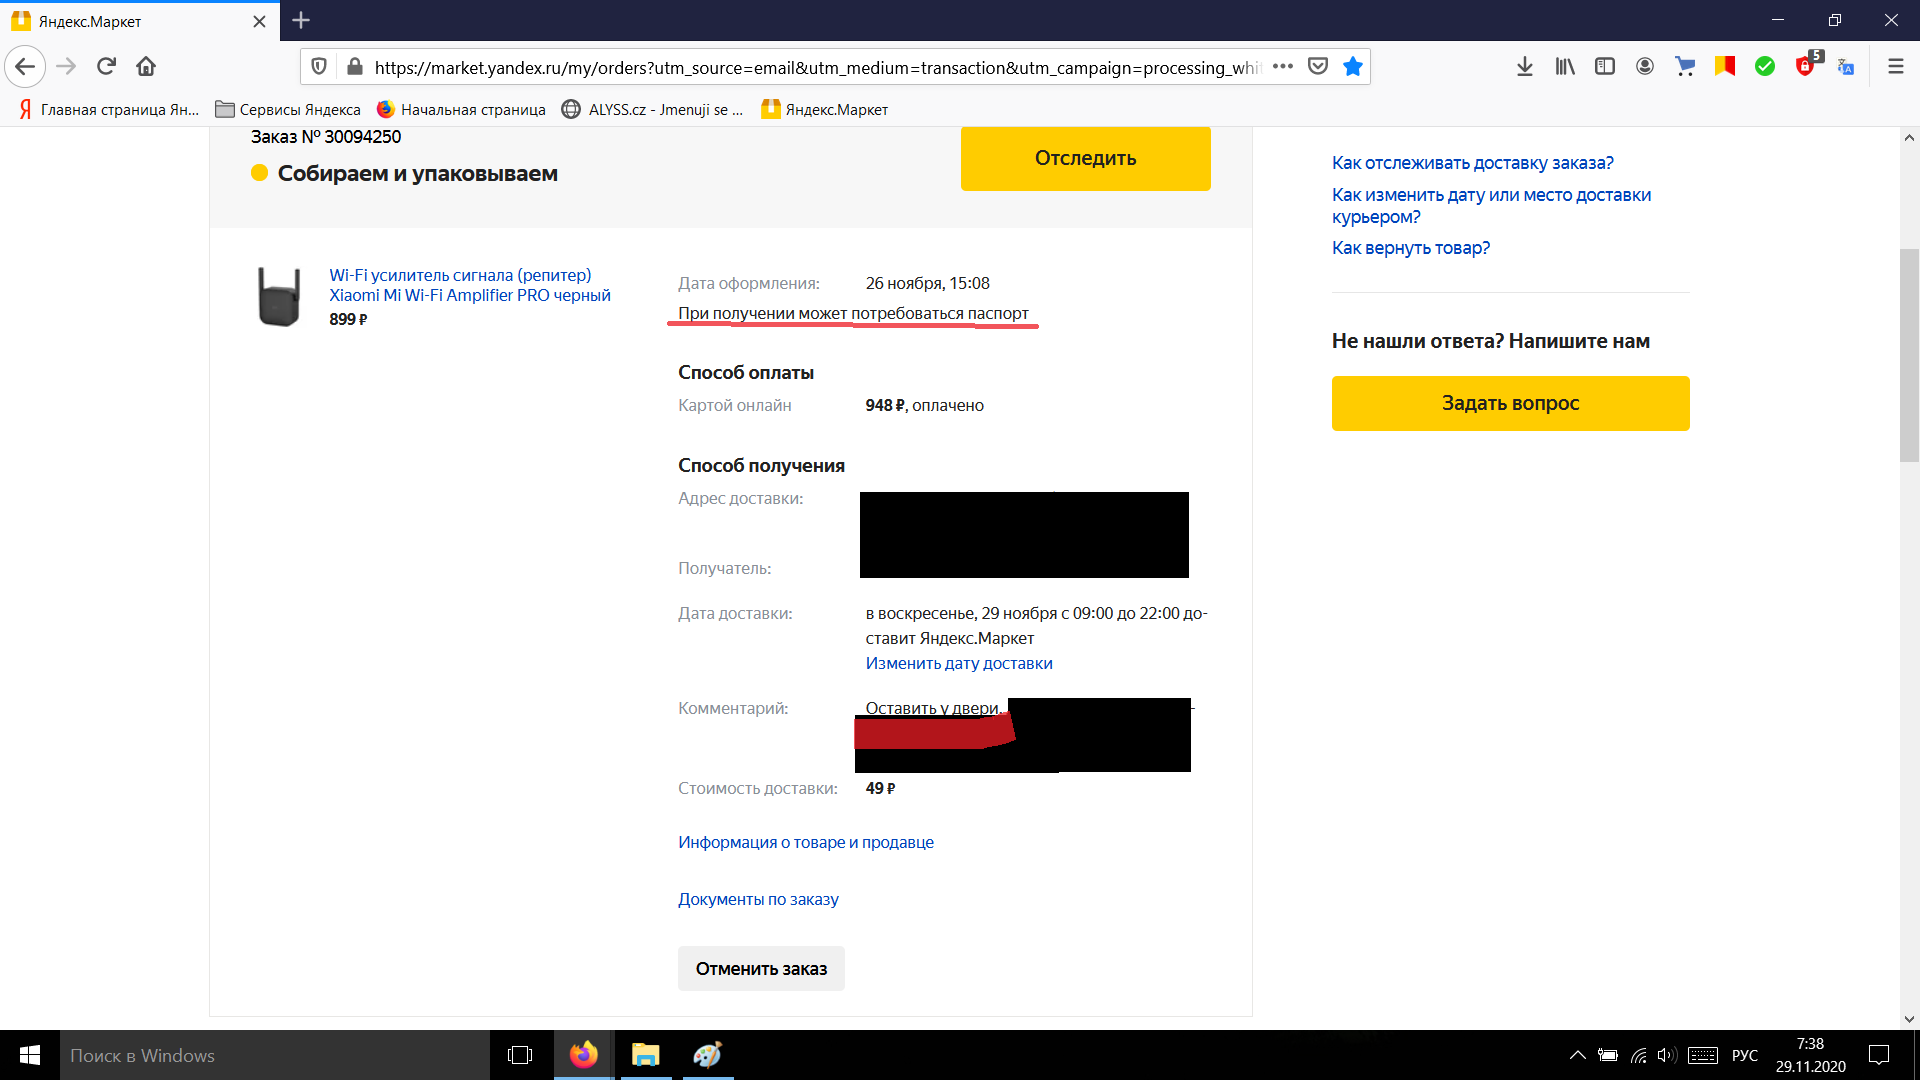Open the network Wi-Fi tray icon
Screen dimensions: 1920x1080
coord(1638,1055)
